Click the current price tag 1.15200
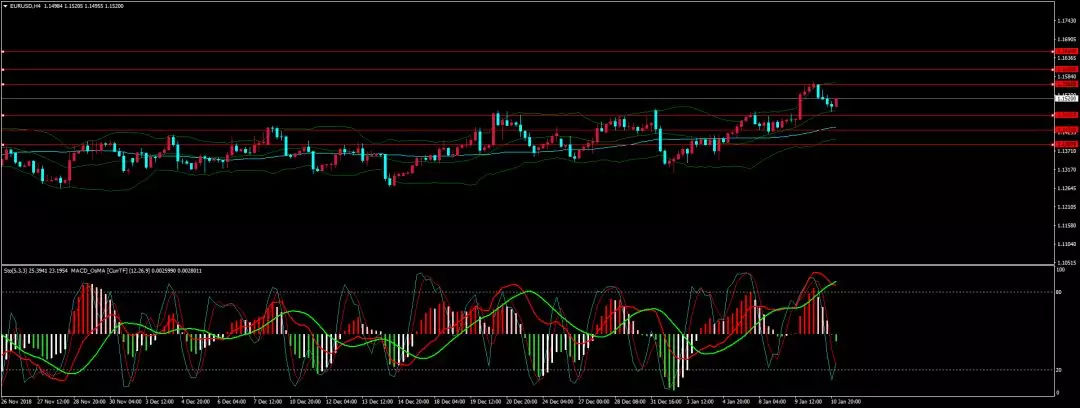This screenshot has height=408, width=1080. (x=1066, y=99)
